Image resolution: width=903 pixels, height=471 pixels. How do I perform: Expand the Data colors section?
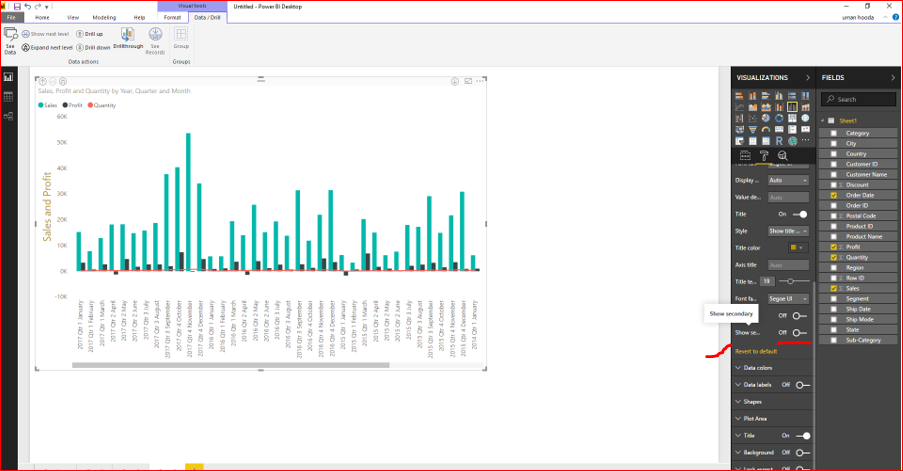point(754,367)
